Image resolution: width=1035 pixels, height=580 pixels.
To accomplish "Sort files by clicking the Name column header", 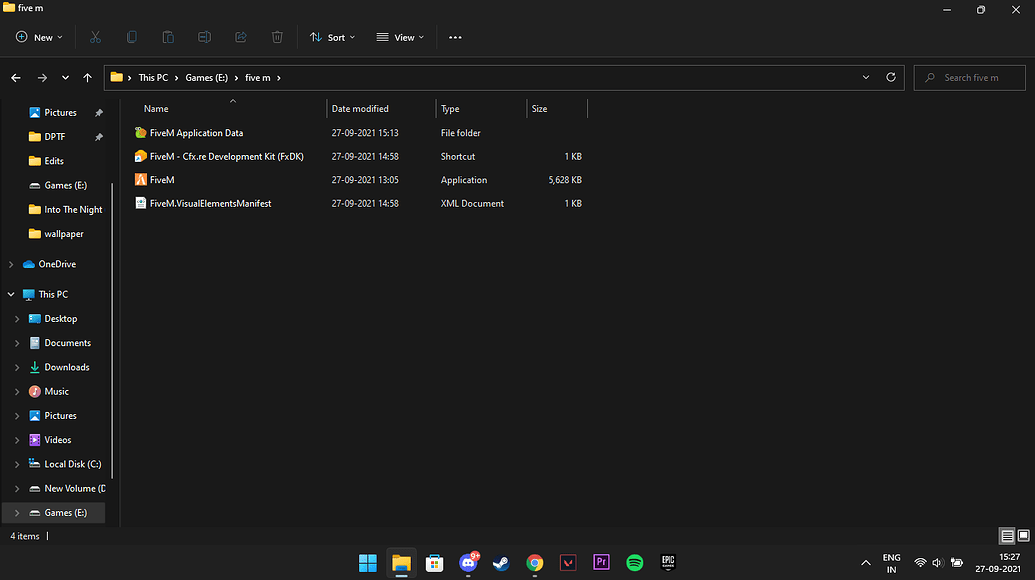I will [x=155, y=108].
